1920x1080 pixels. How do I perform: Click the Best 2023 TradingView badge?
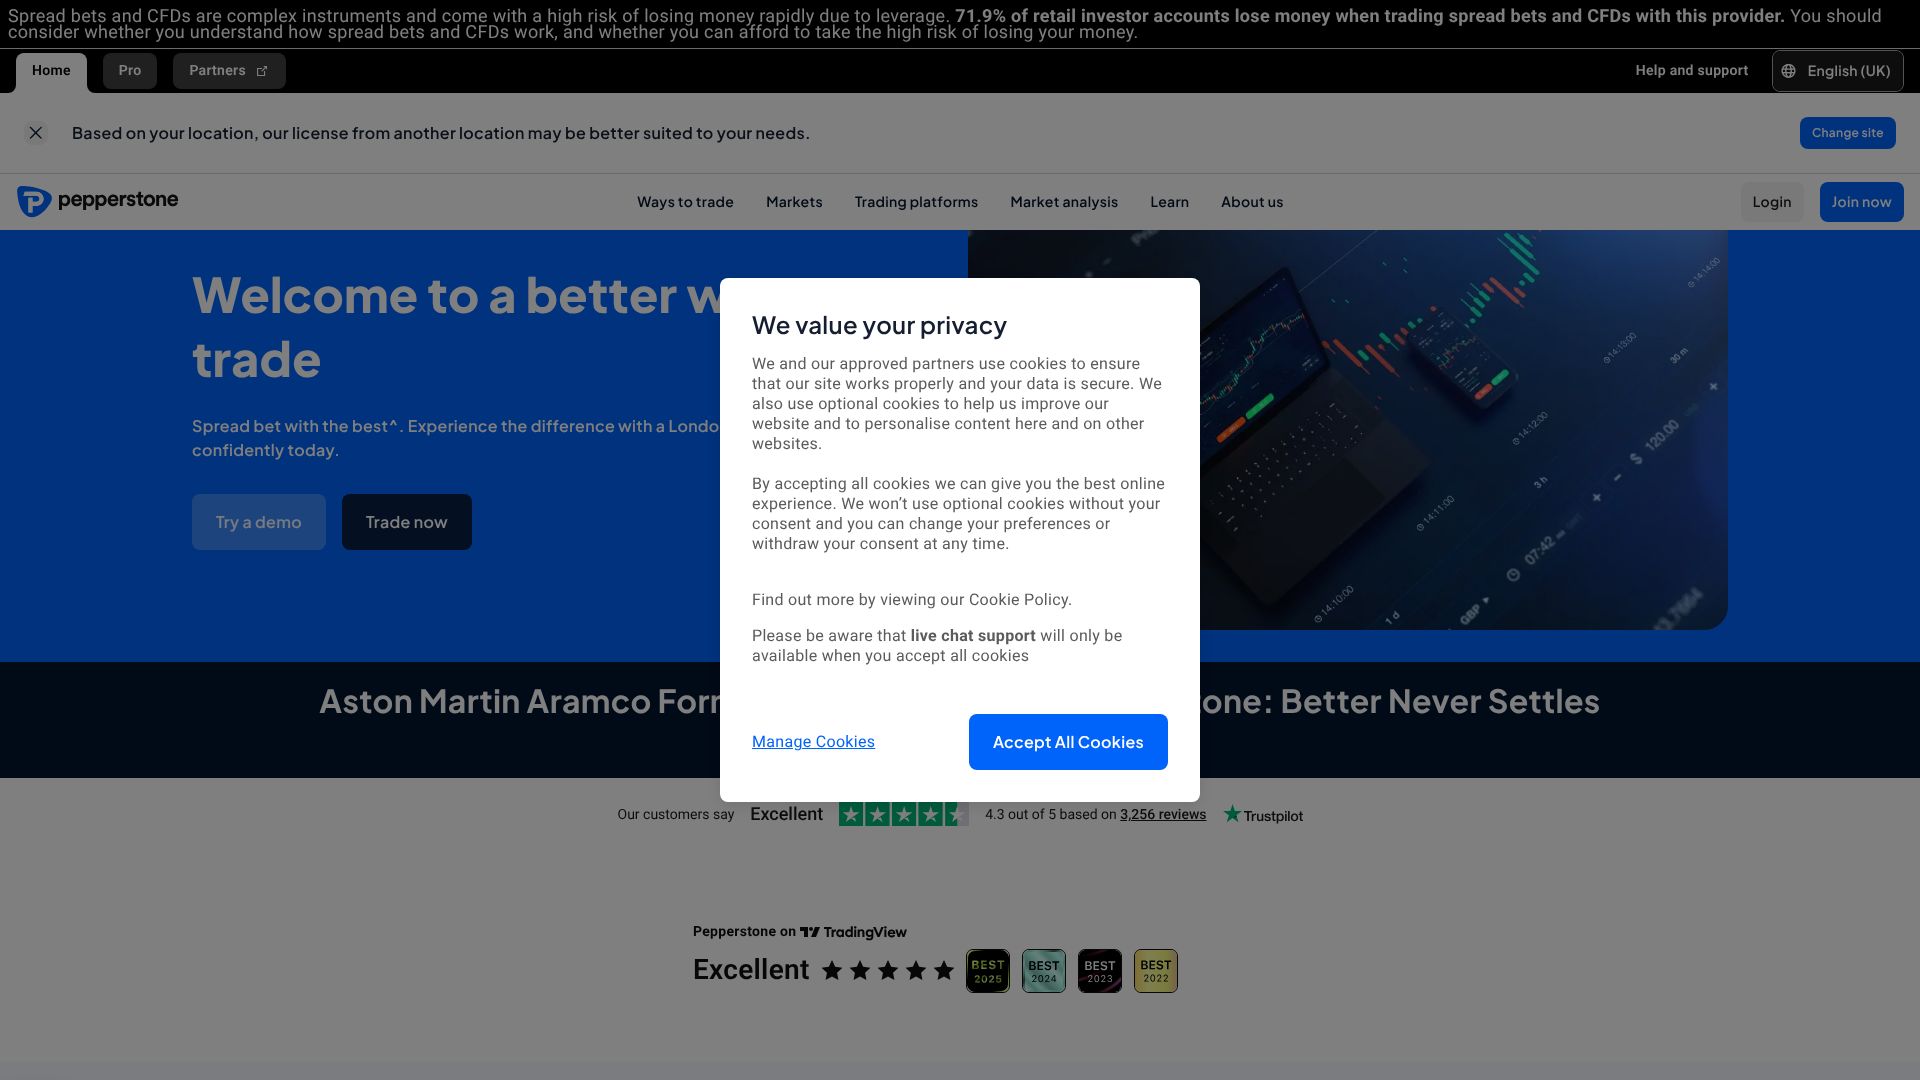click(x=1099, y=971)
